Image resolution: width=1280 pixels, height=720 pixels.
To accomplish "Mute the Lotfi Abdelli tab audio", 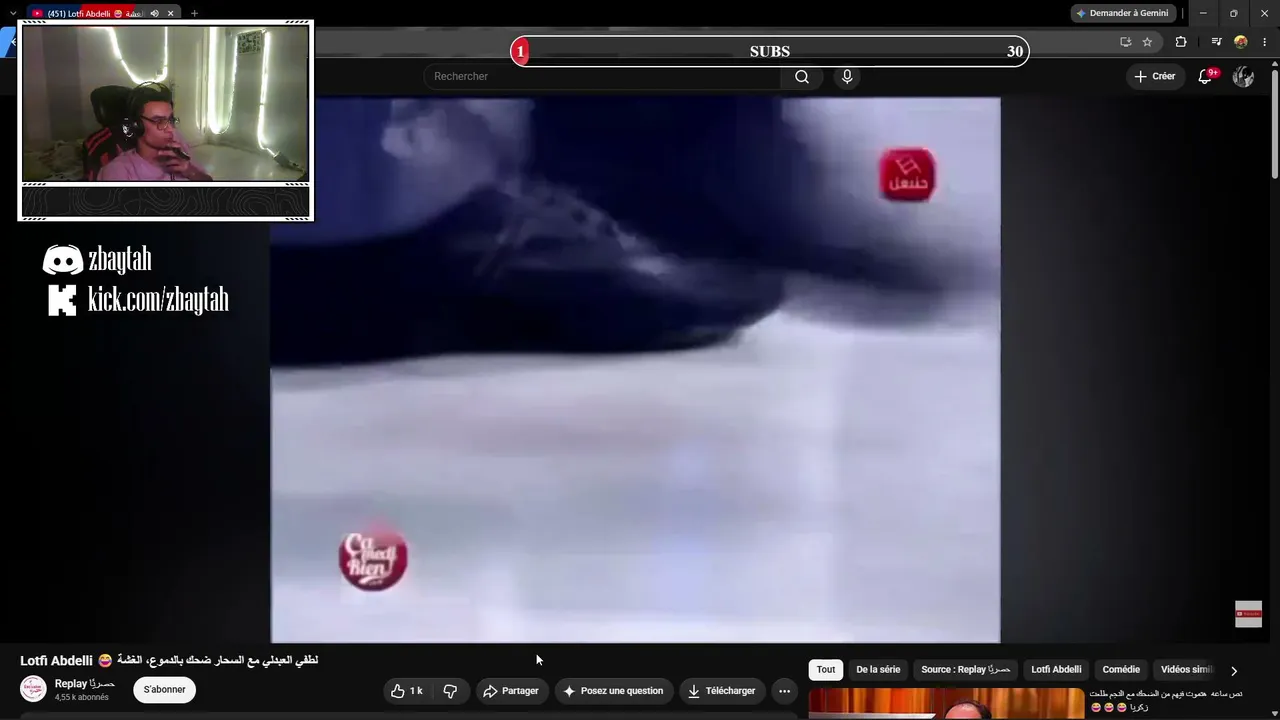I will [154, 13].
